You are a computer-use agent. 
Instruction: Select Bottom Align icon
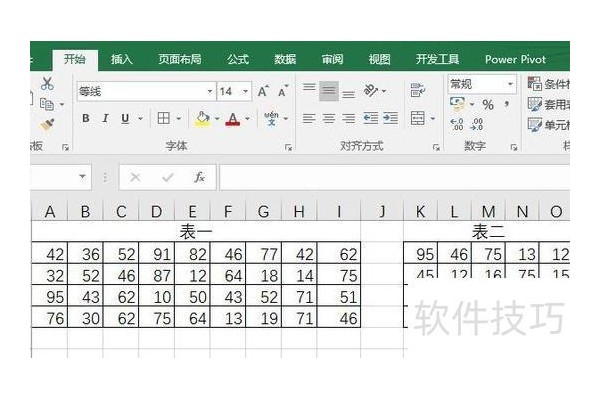[x=348, y=94]
